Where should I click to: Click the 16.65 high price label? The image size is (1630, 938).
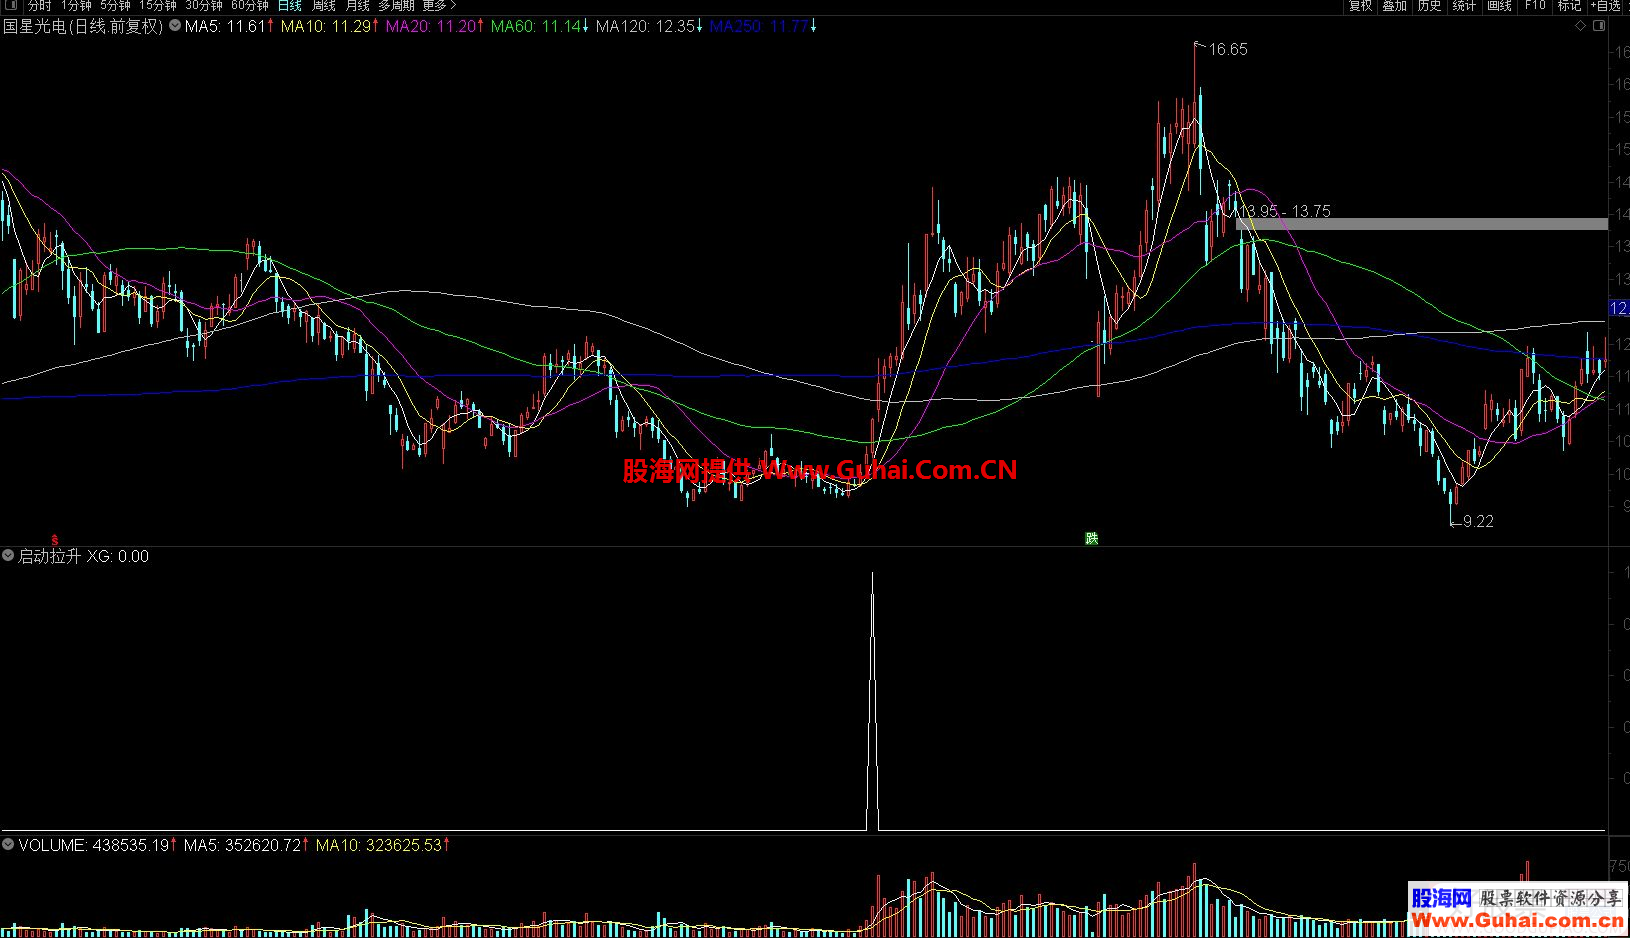[1228, 49]
